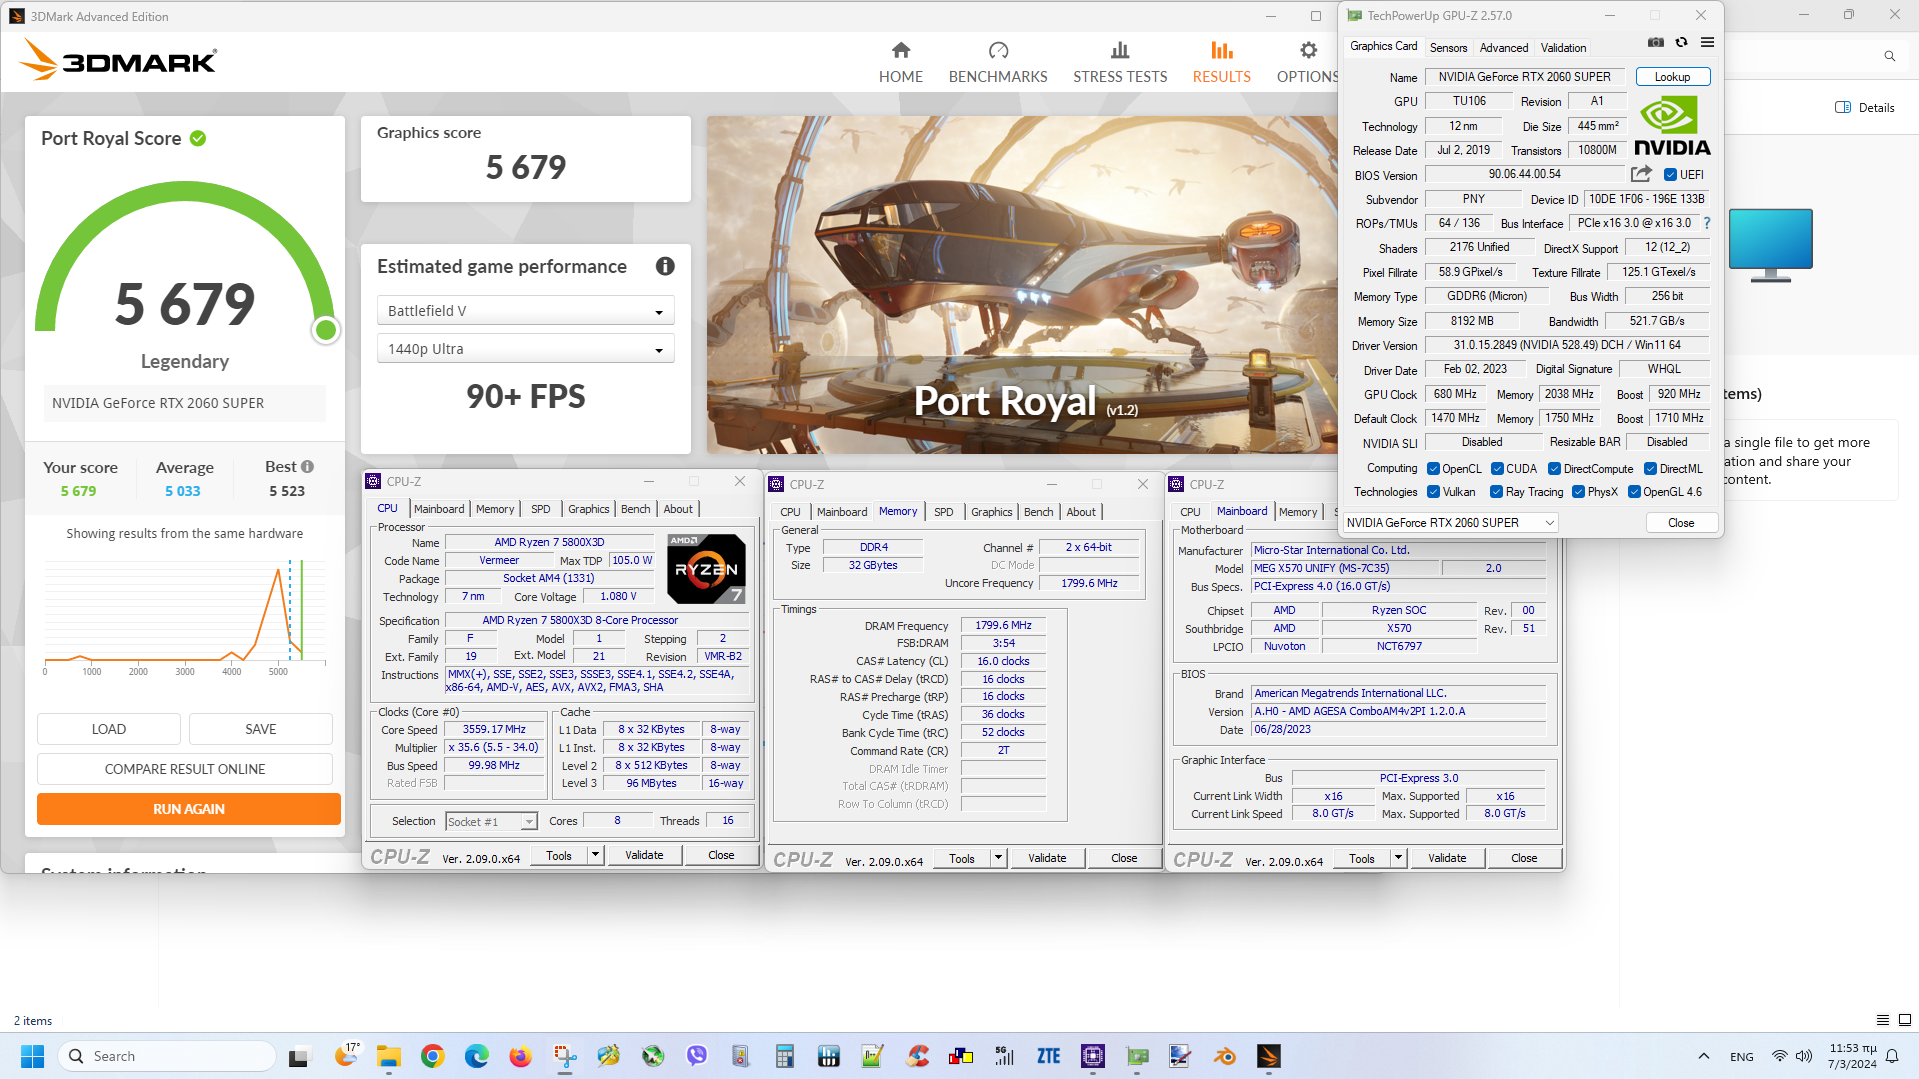Click Validate in CPU-Z Memory window

pos(1047,858)
